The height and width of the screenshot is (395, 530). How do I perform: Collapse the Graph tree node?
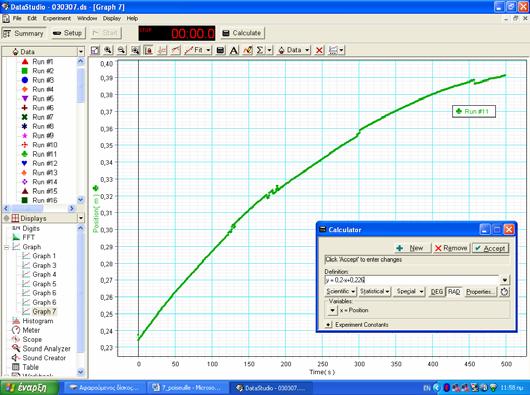point(6,247)
